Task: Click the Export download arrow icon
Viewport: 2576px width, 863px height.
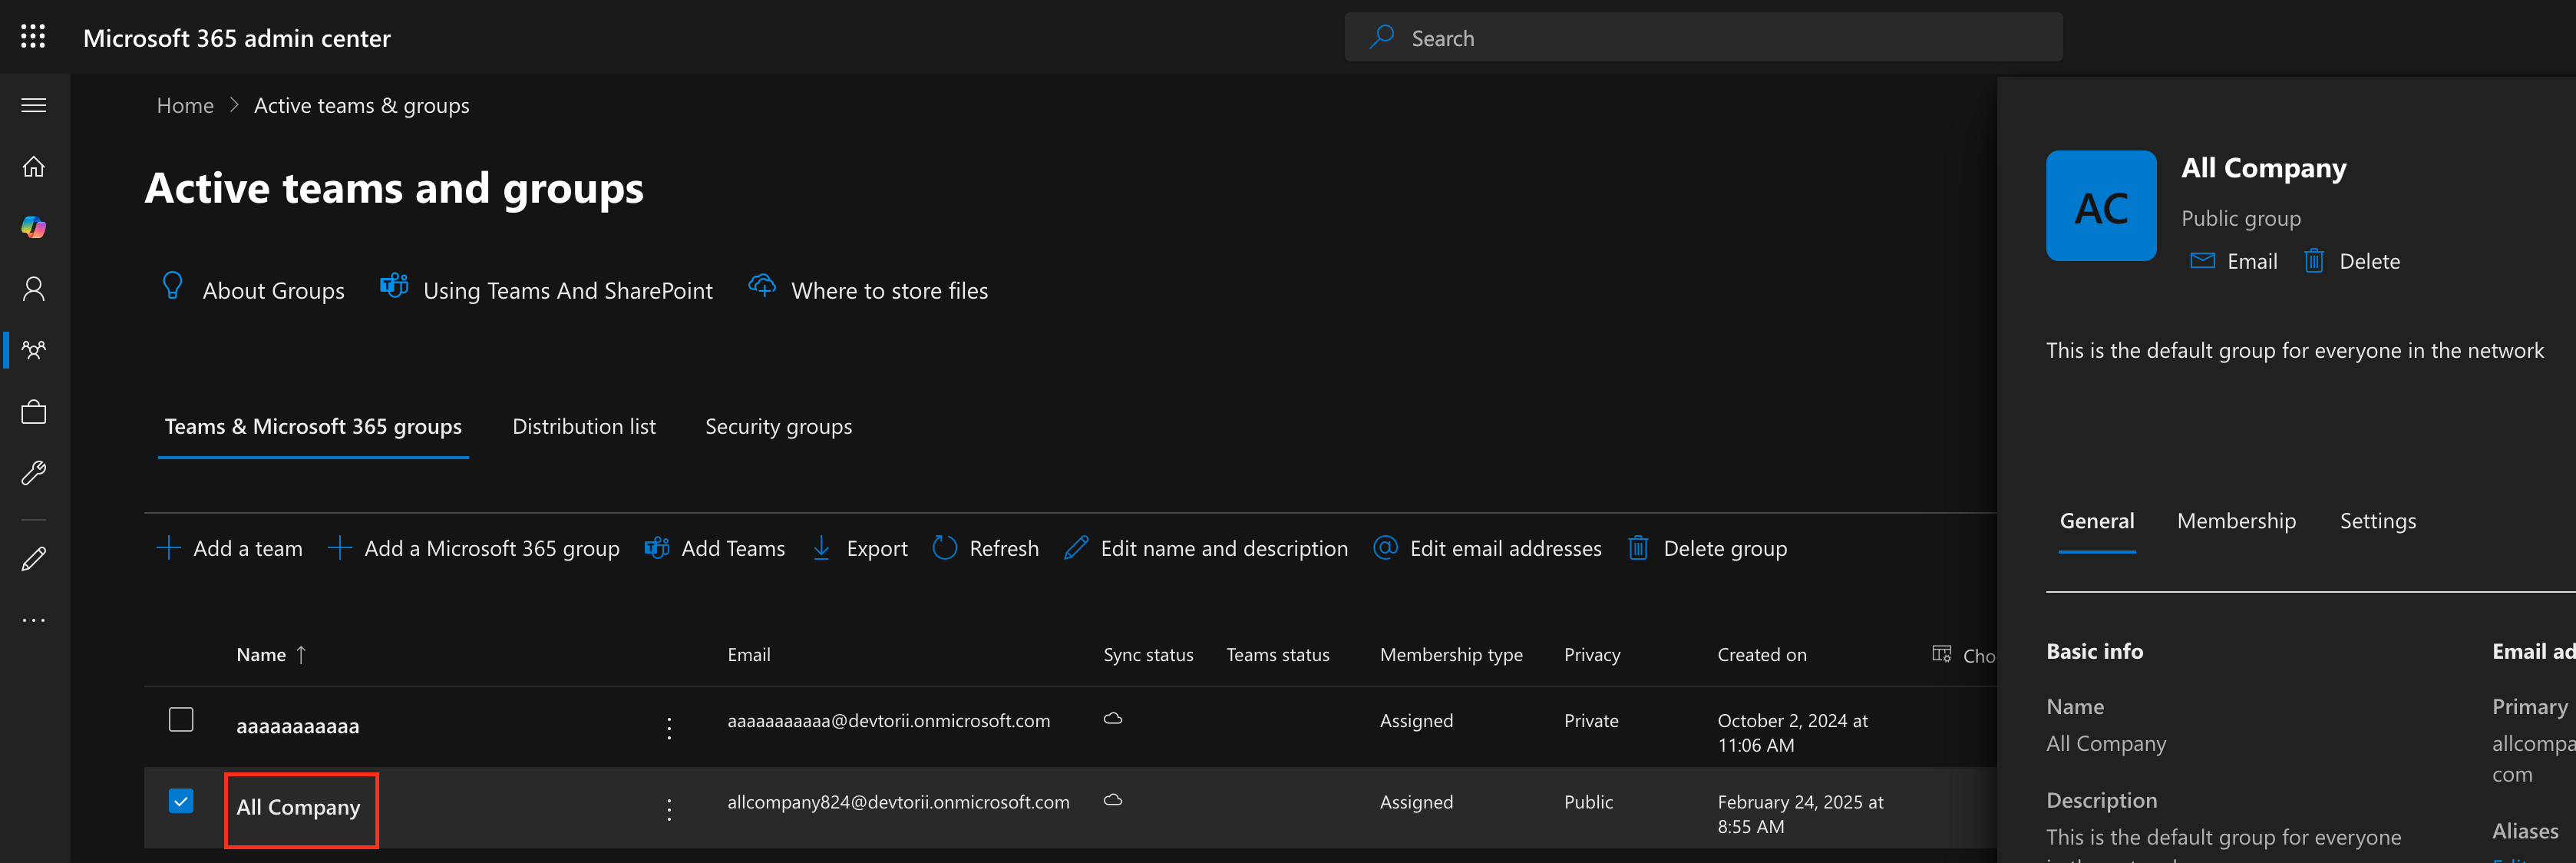Action: [821, 548]
